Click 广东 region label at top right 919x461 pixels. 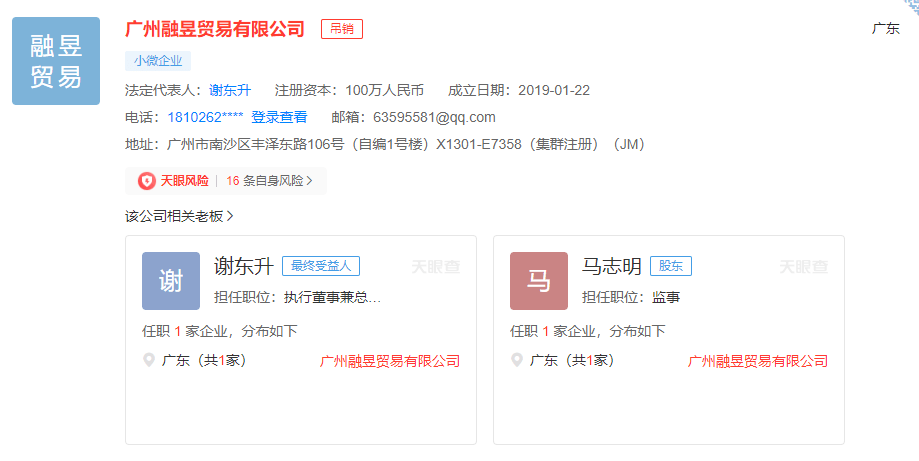(886, 28)
